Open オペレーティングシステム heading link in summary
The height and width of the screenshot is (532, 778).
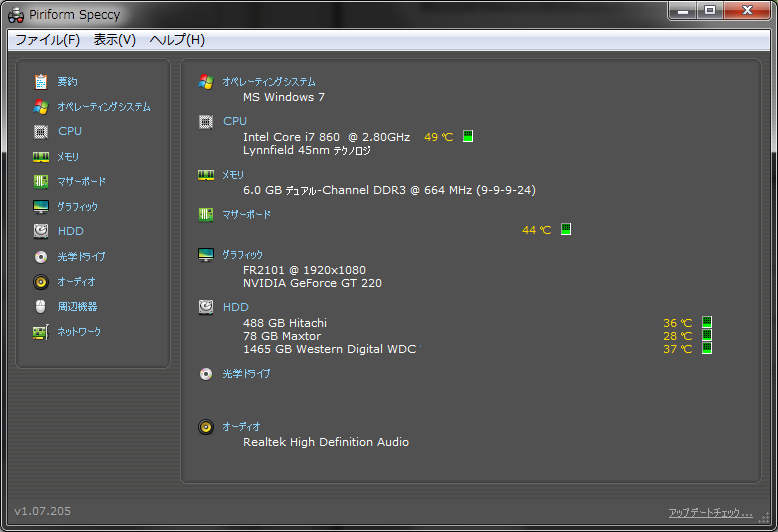click(x=269, y=82)
